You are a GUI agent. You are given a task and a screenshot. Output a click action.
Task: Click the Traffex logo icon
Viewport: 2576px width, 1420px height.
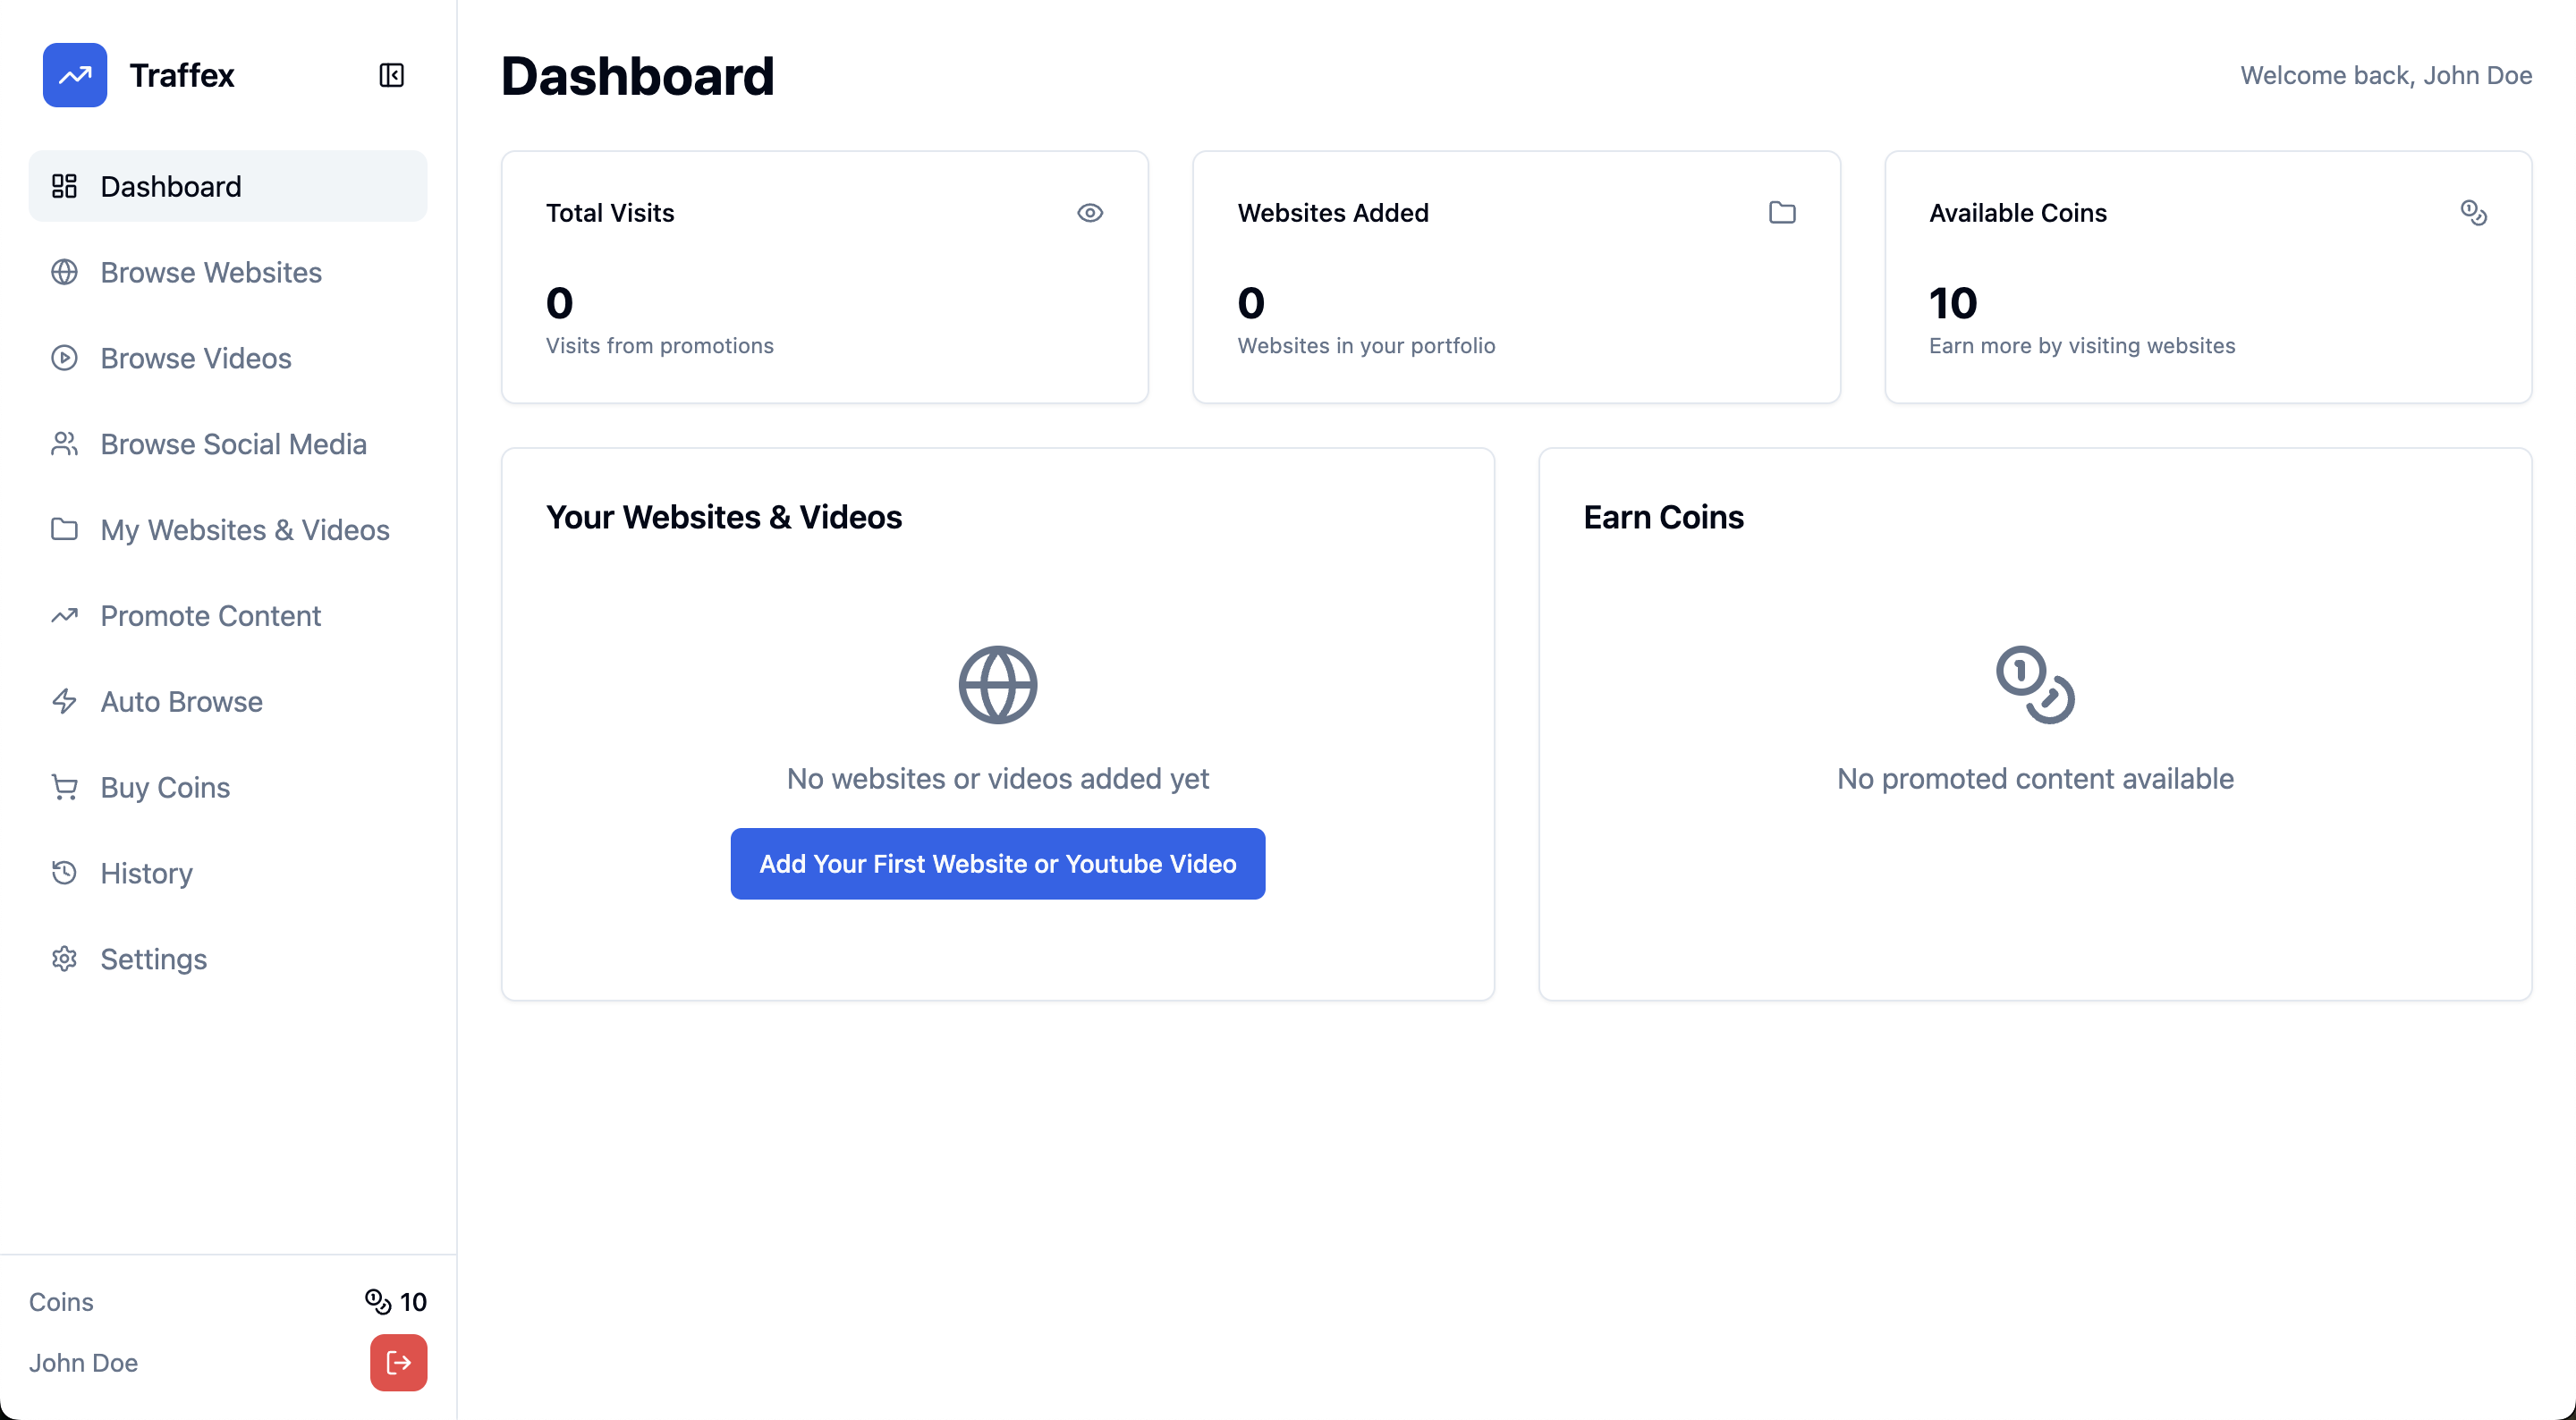click(75, 75)
